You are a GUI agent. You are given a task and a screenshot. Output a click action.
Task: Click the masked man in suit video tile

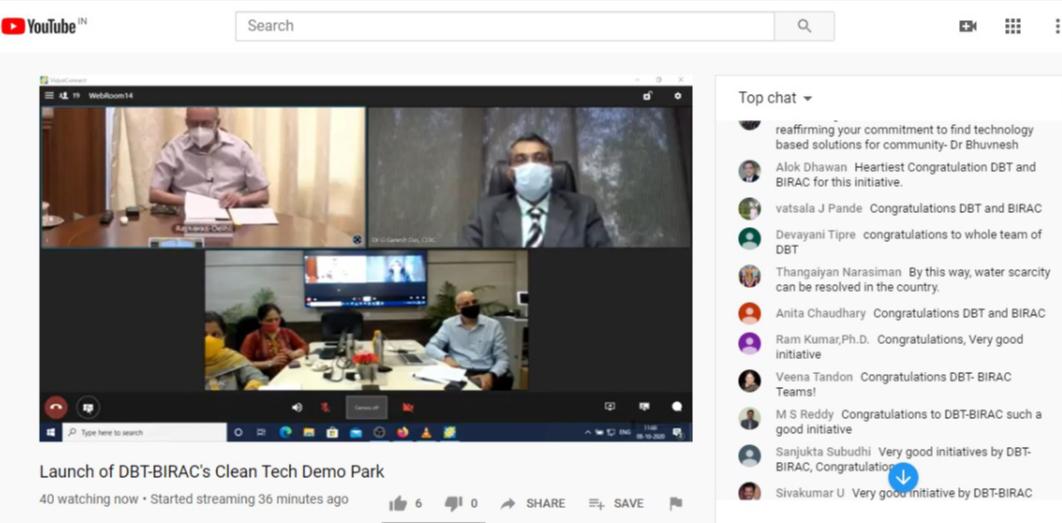pos(530,177)
